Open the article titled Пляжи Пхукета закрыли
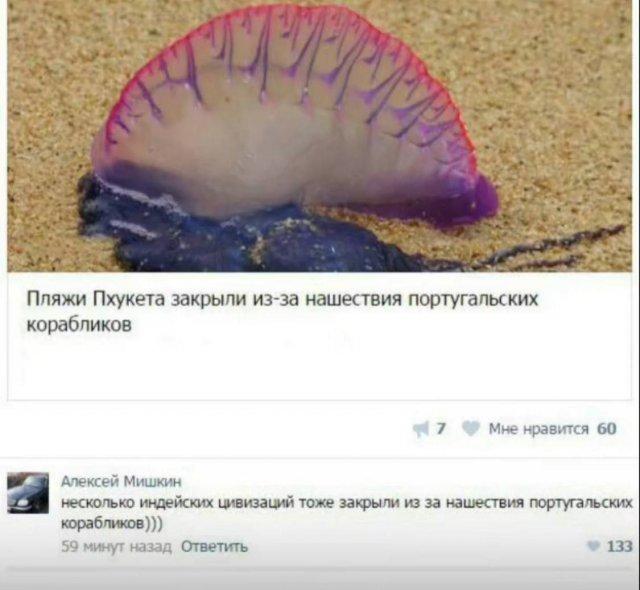 pyautogui.click(x=282, y=312)
